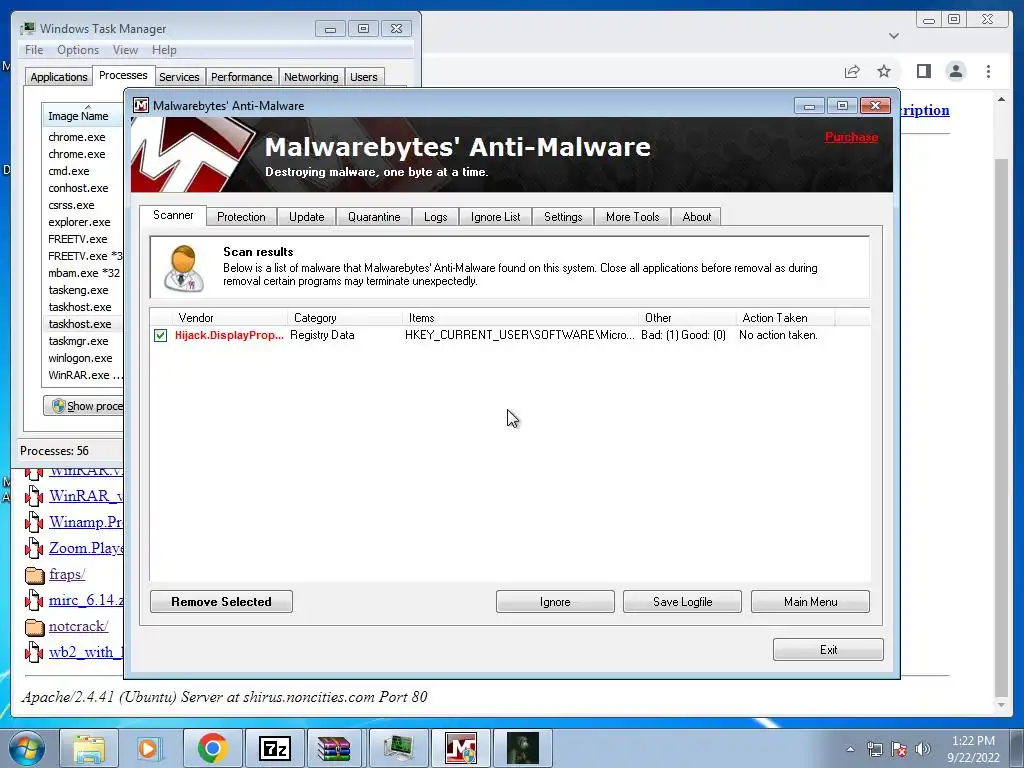Open the Ignore List tab
Viewport: 1024px width, 768px height.
tap(496, 217)
